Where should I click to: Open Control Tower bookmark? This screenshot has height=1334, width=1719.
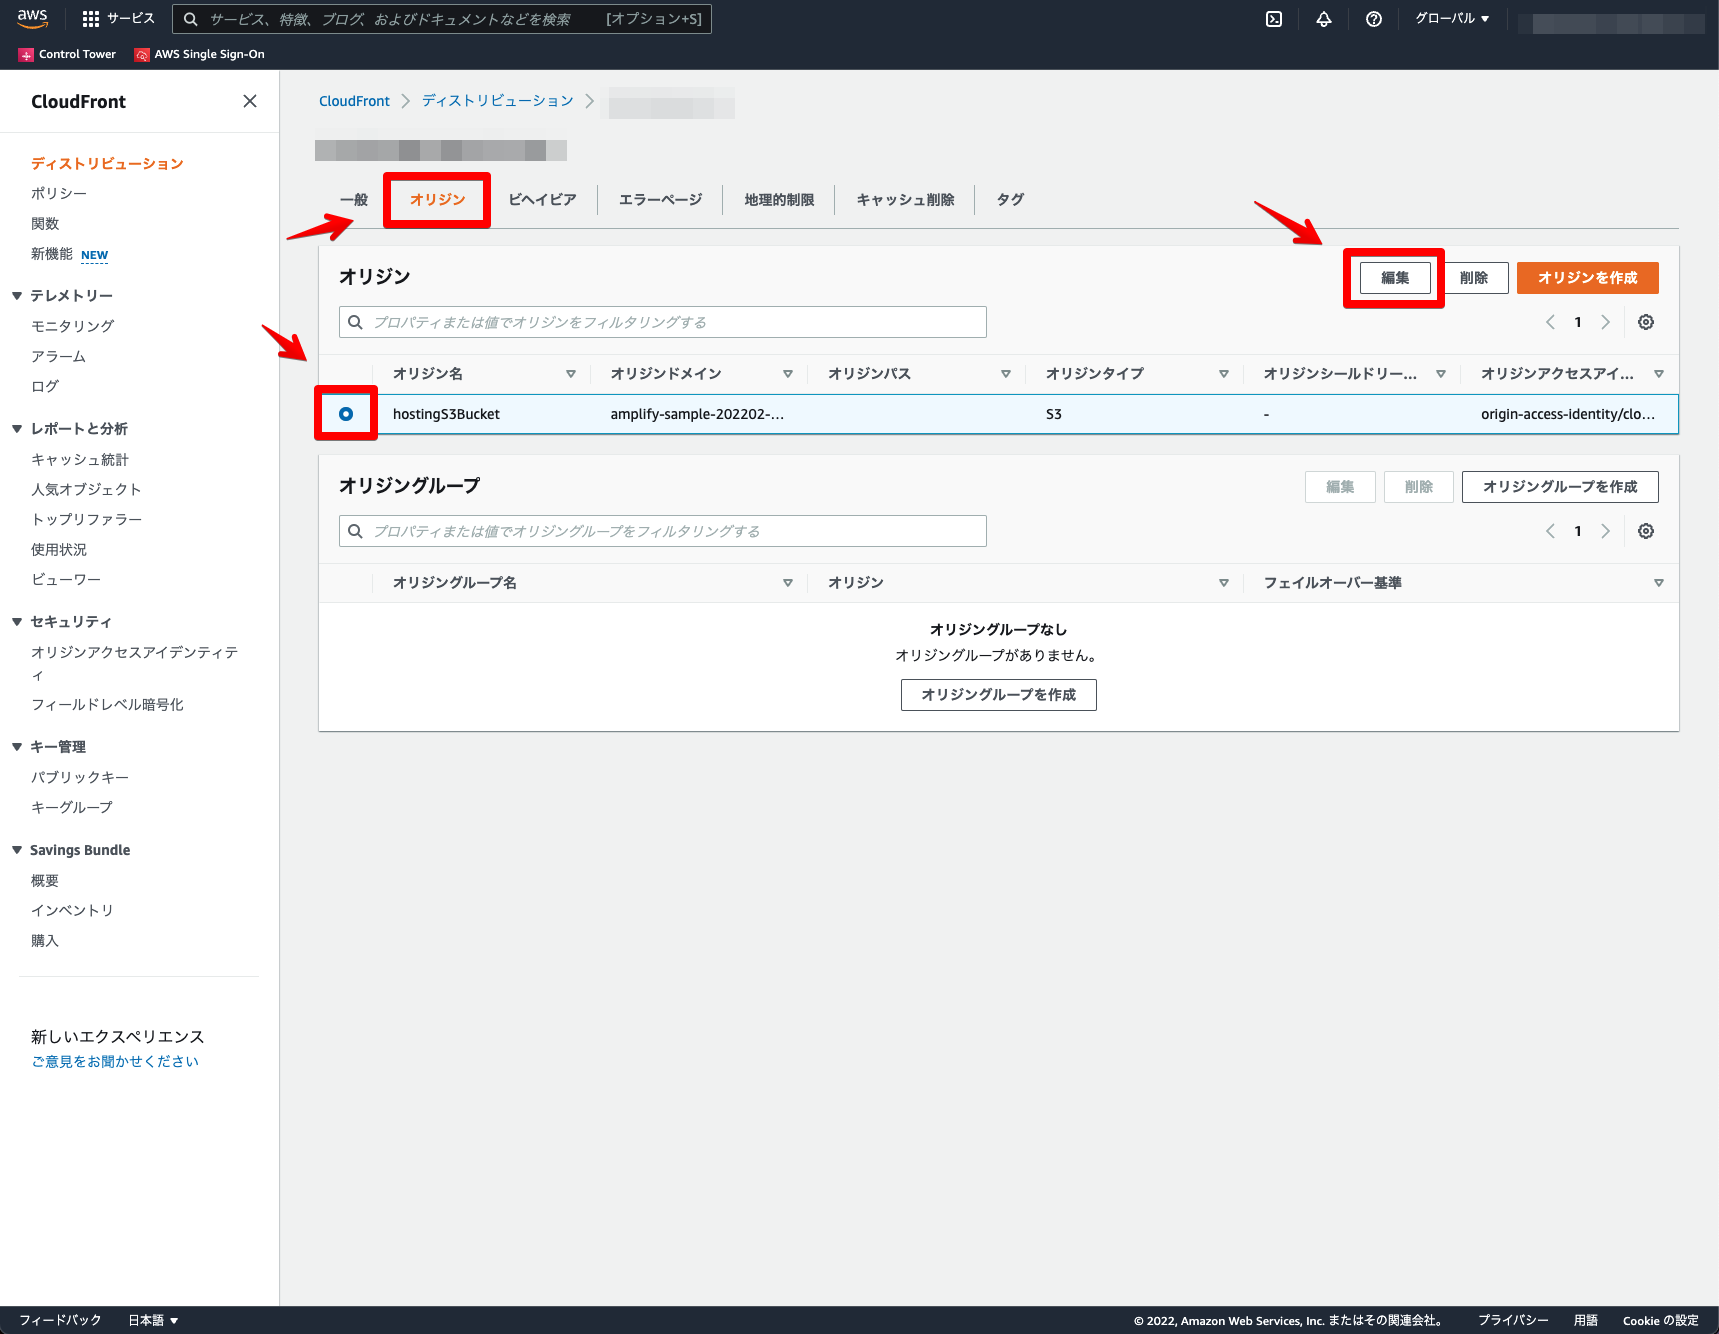67,54
